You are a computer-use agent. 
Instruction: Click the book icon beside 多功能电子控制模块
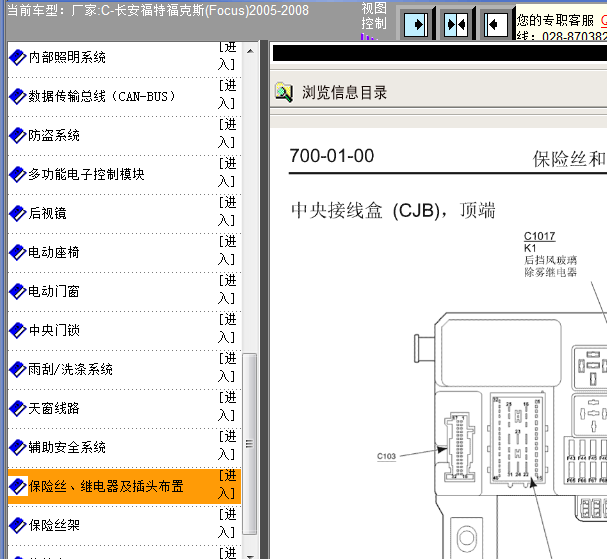[17, 175]
